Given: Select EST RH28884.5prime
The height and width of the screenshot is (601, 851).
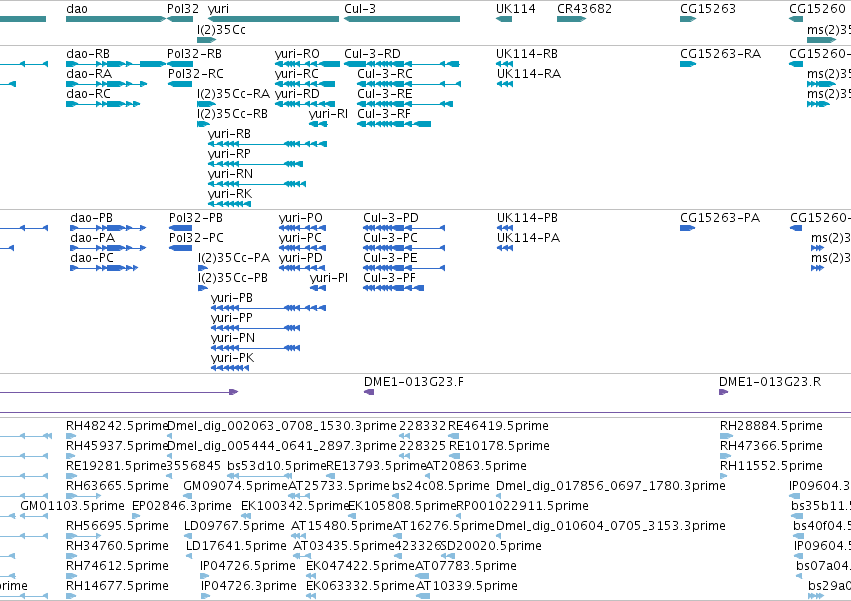Looking at the screenshot, I should pyautogui.click(x=771, y=426).
